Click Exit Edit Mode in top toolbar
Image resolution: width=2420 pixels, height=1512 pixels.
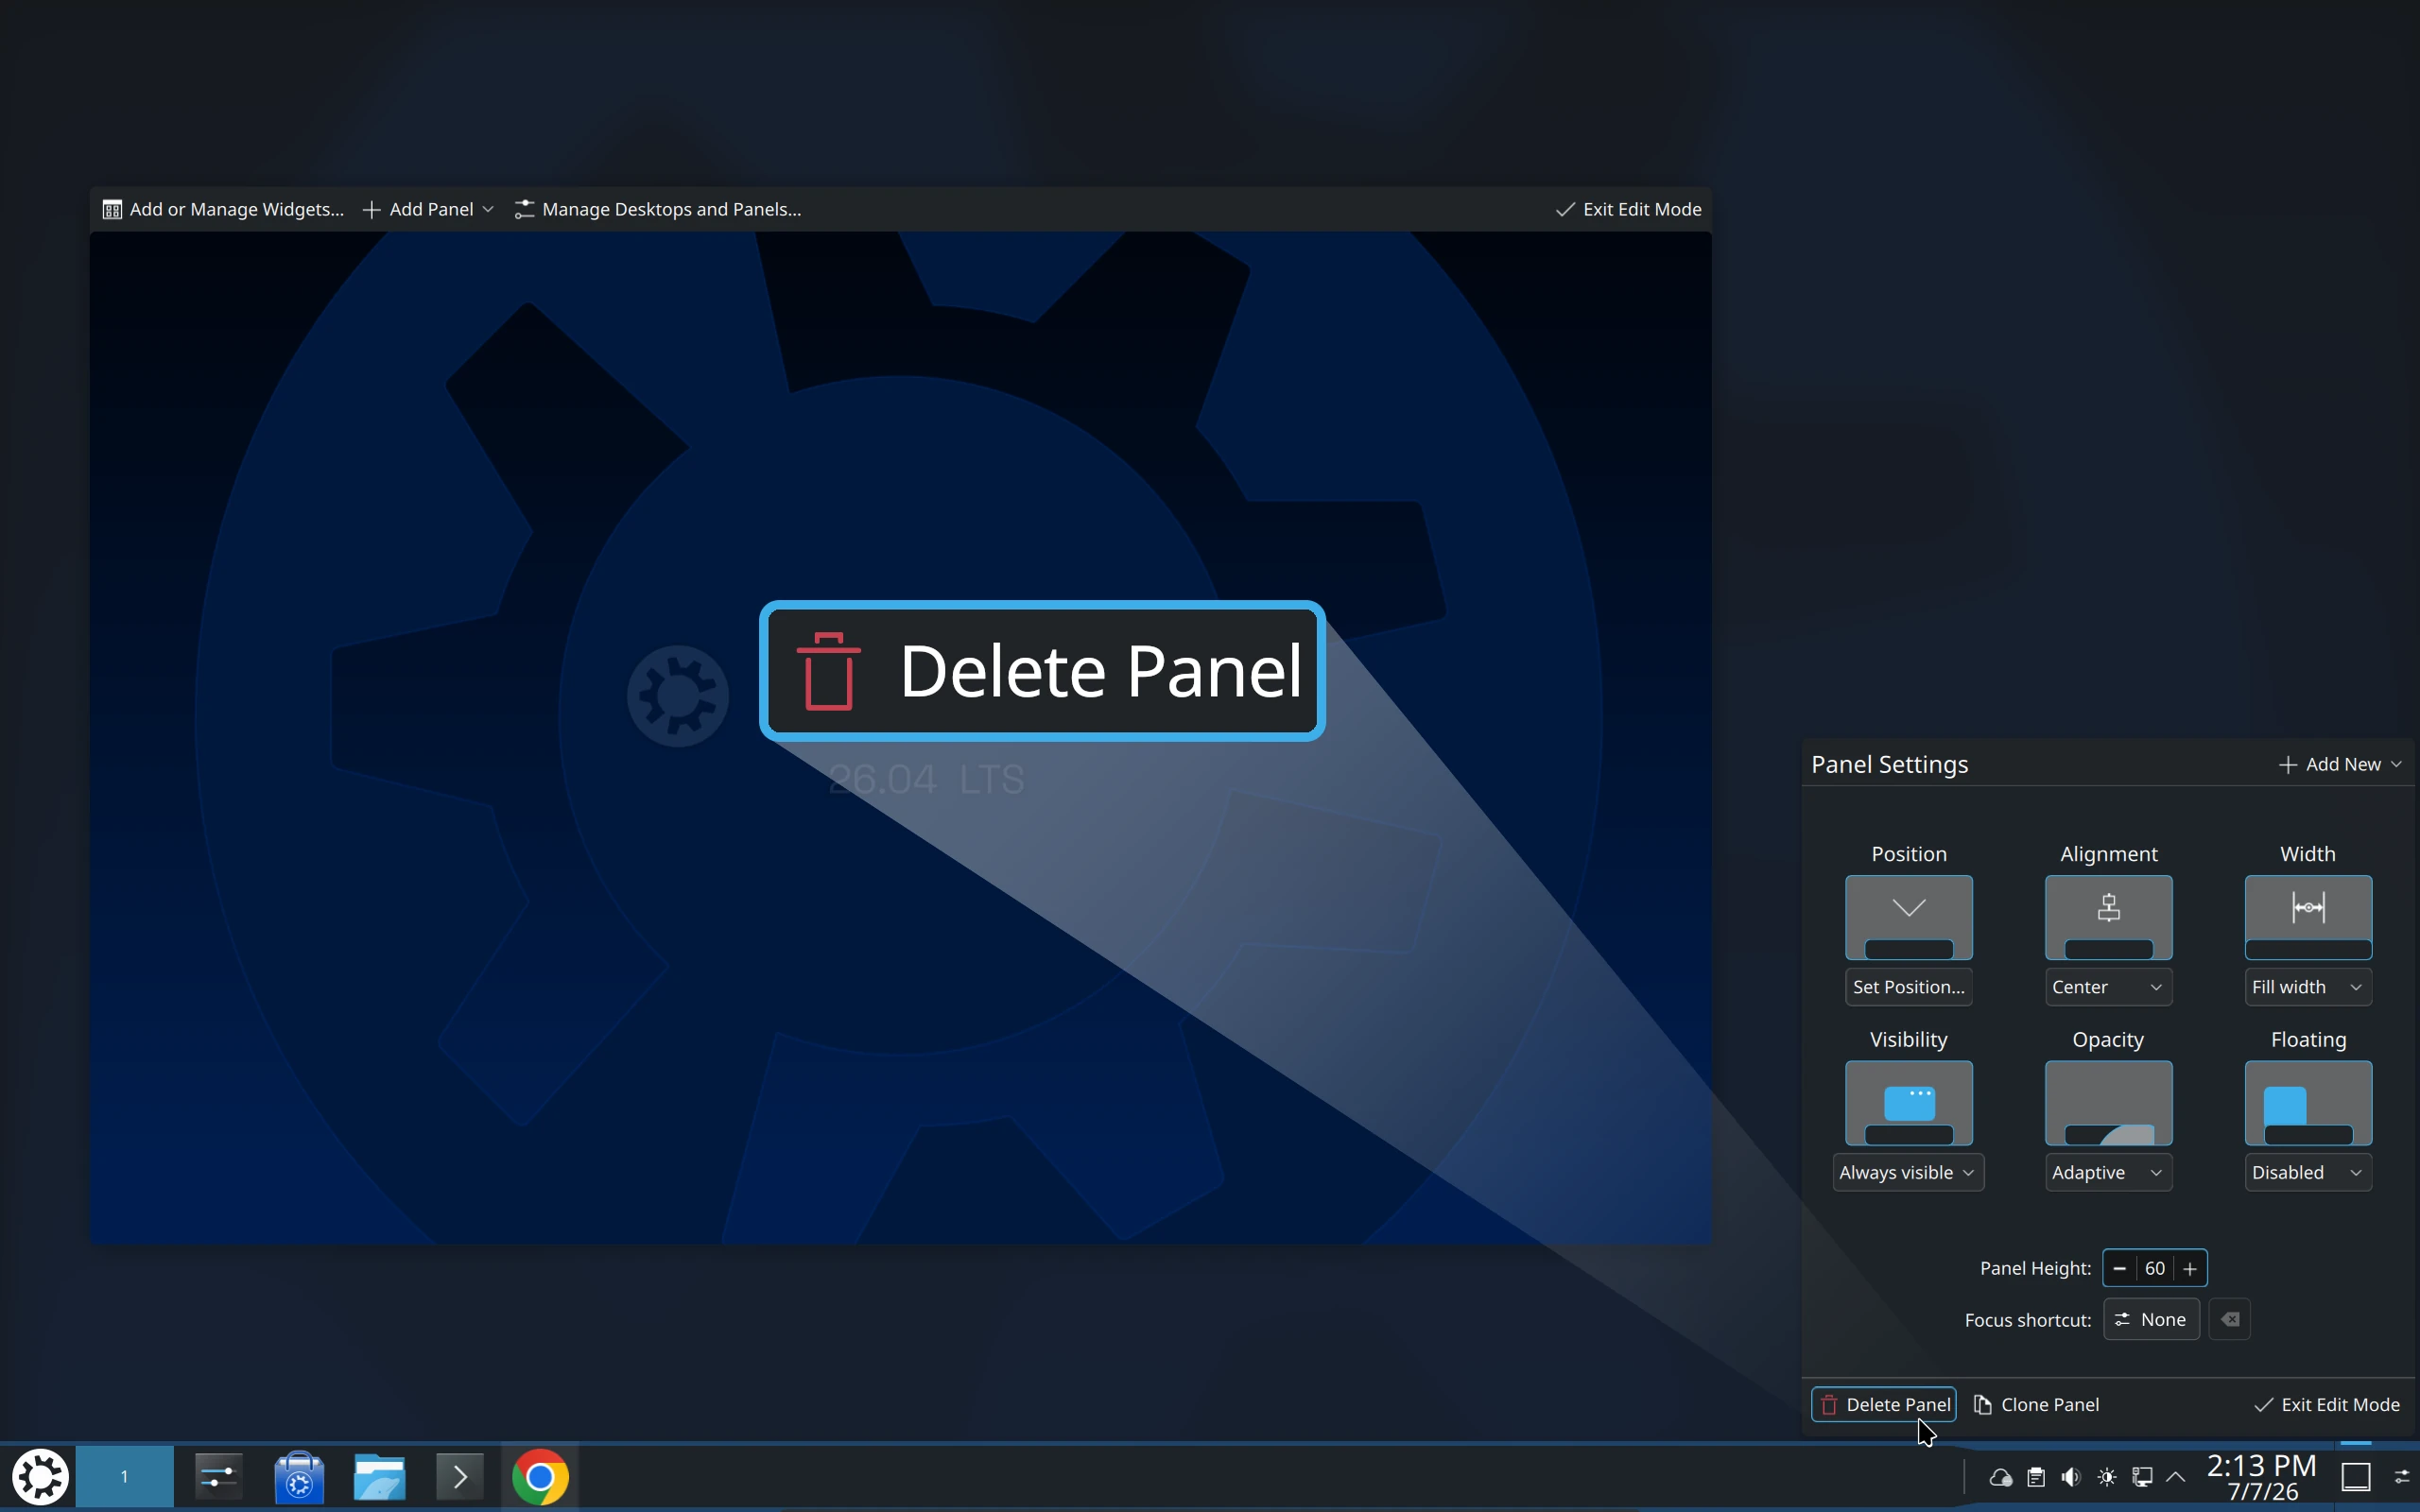pyautogui.click(x=1628, y=209)
